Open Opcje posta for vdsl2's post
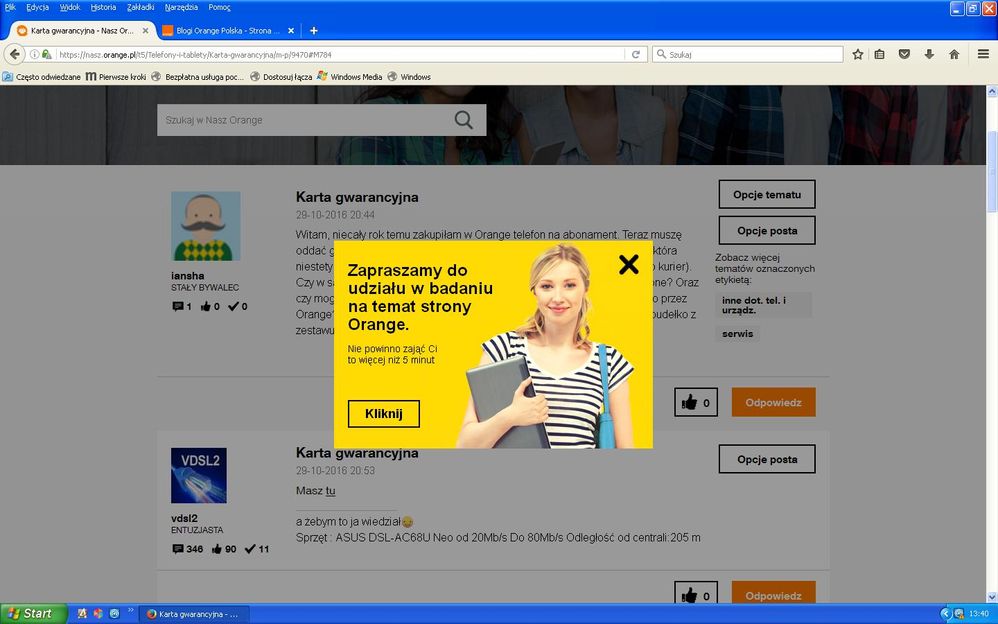This screenshot has height=624, width=998. pos(767,459)
